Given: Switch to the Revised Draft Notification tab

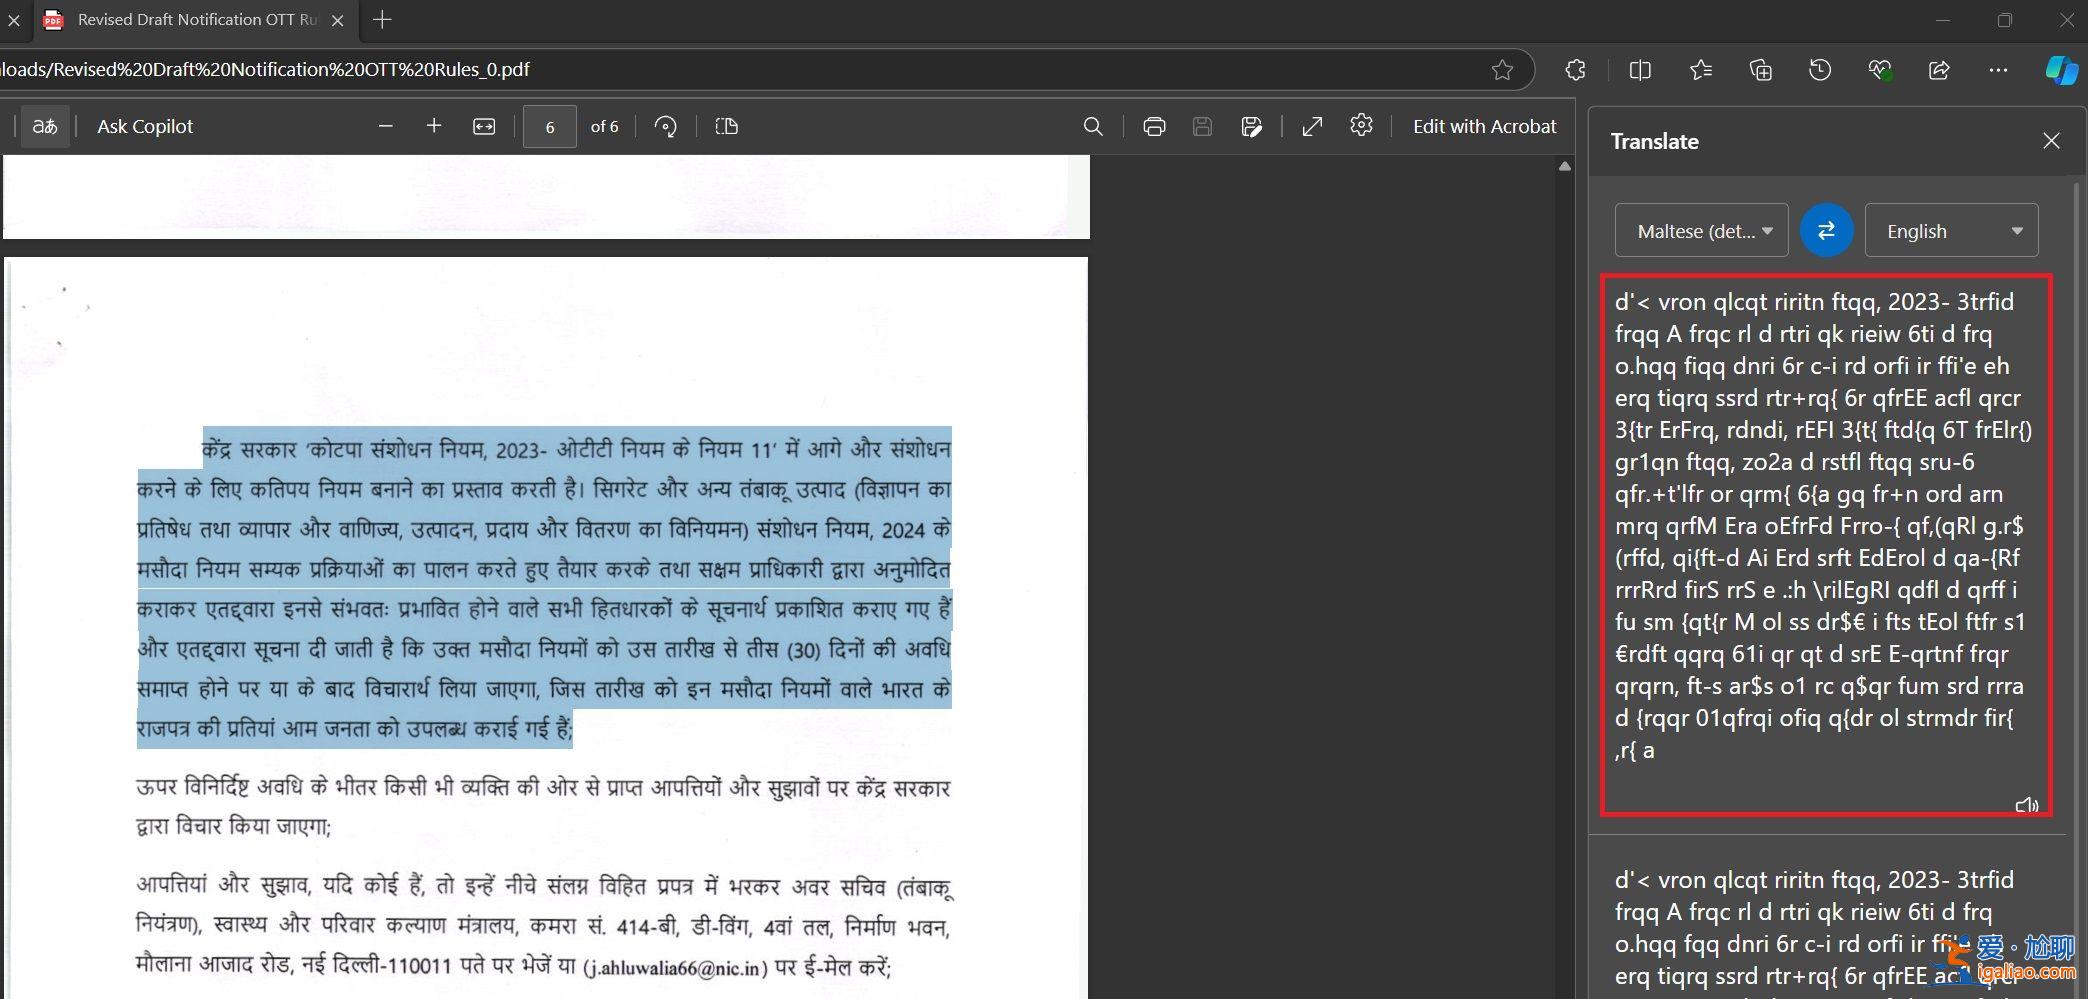Looking at the screenshot, I should 190,19.
